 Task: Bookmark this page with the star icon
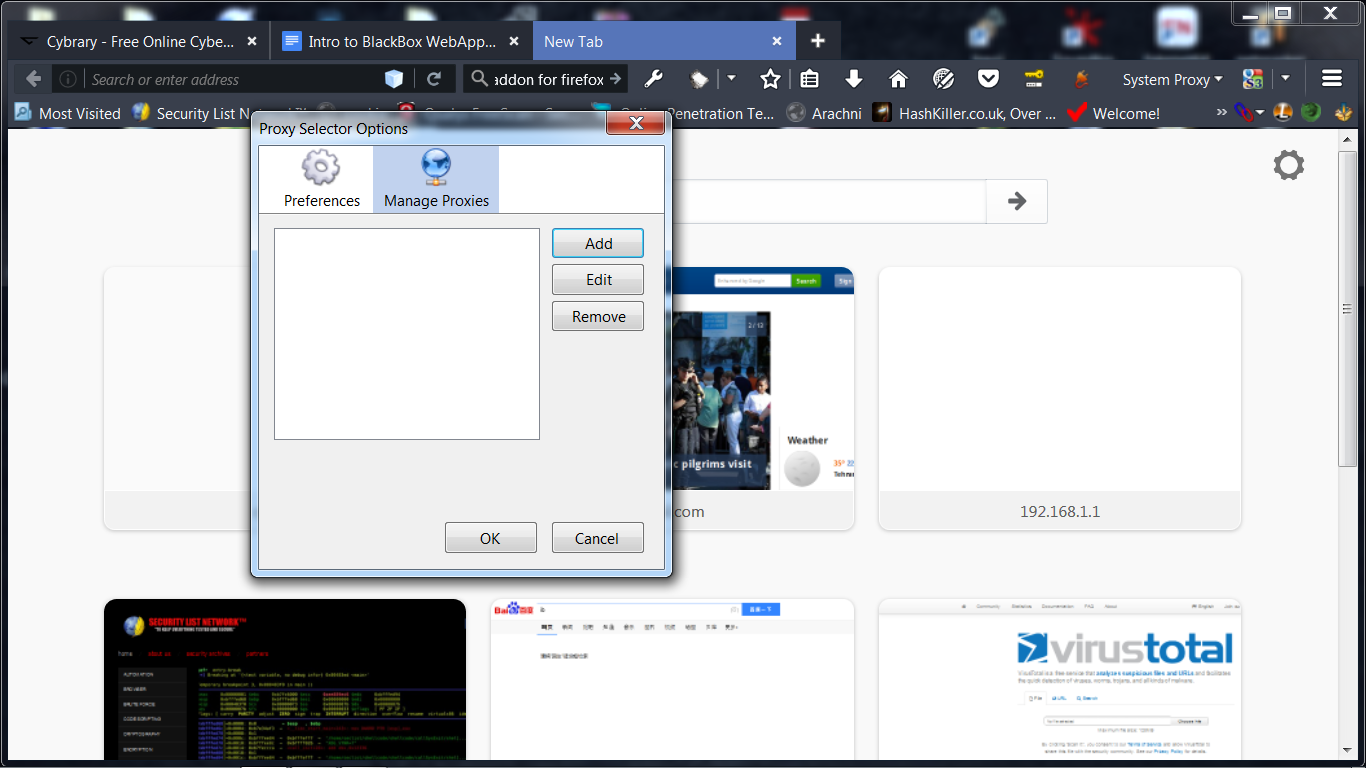[770, 79]
